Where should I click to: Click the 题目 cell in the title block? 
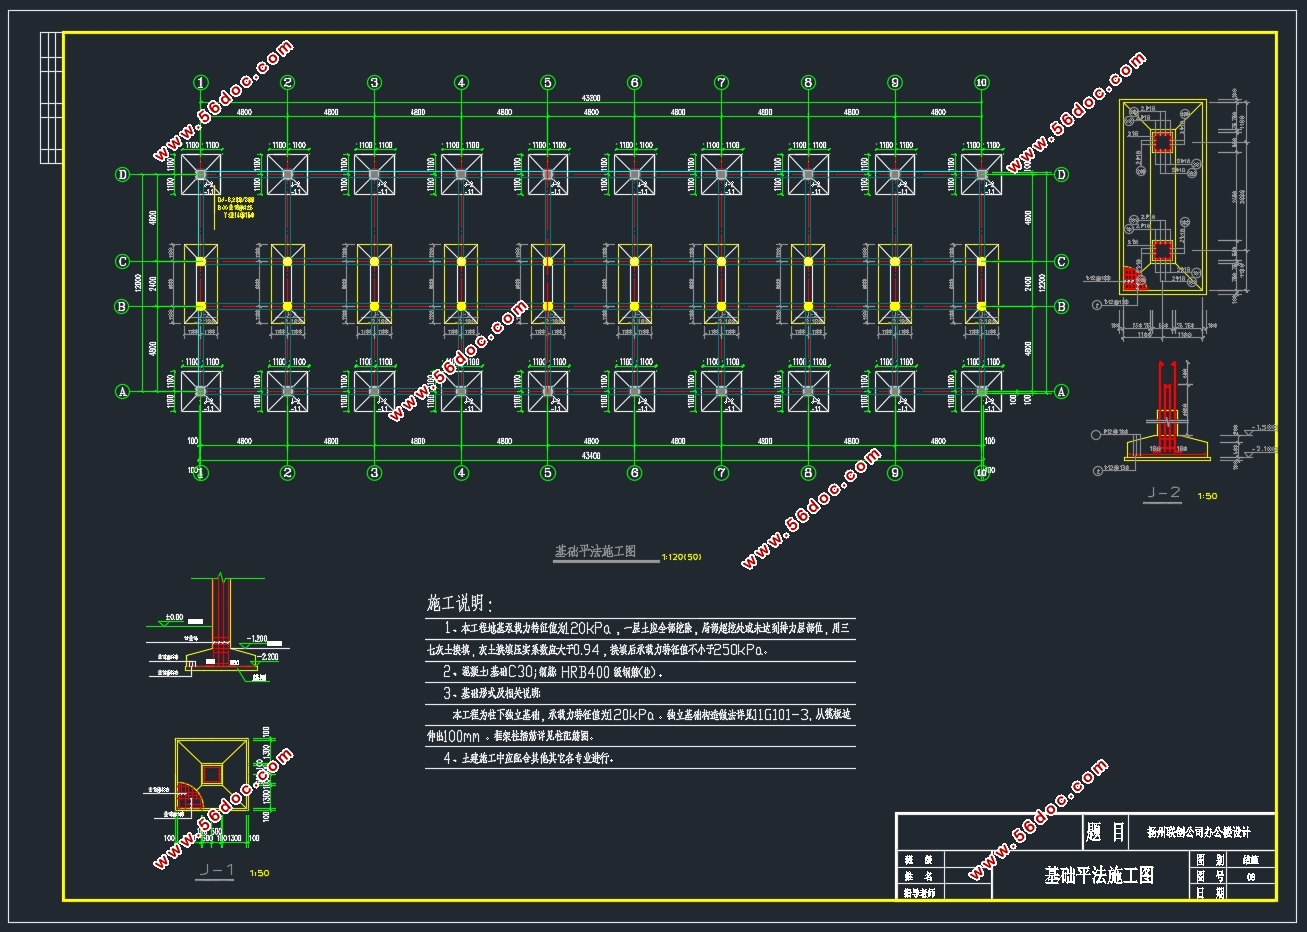(x=1105, y=832)
